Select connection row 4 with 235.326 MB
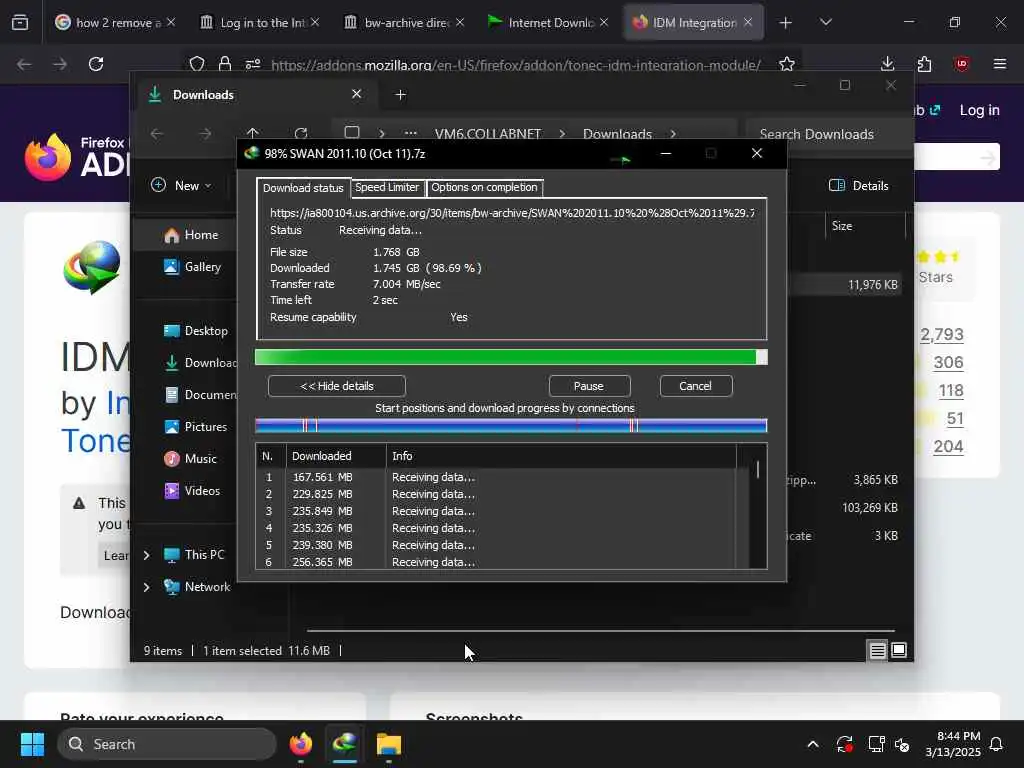The height and width of the screenshot is (768, 1024). click(x=496, y=528)
